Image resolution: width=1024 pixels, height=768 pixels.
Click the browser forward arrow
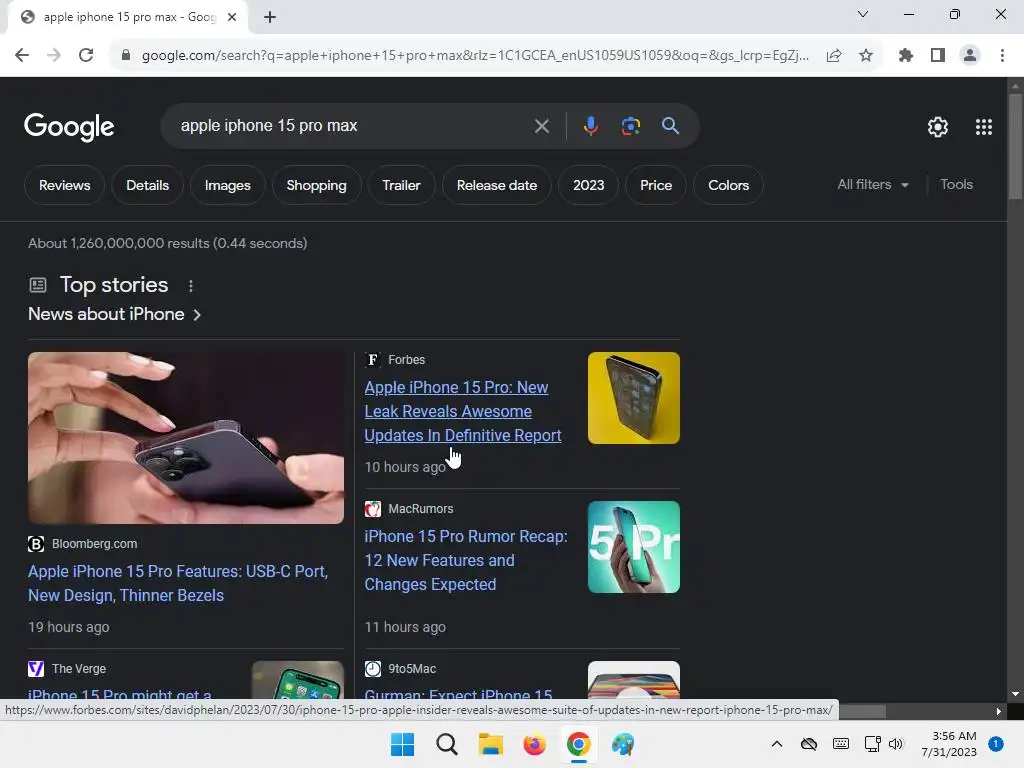54,56
